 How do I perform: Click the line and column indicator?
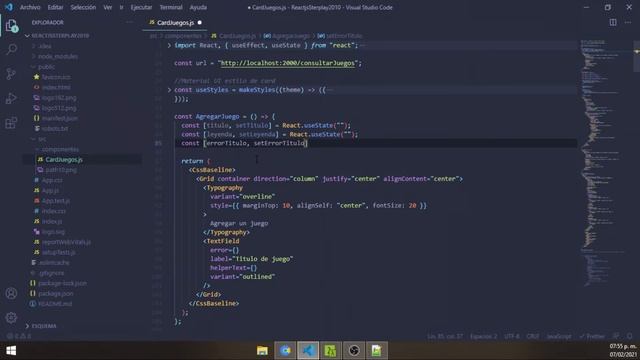point(445,336)
